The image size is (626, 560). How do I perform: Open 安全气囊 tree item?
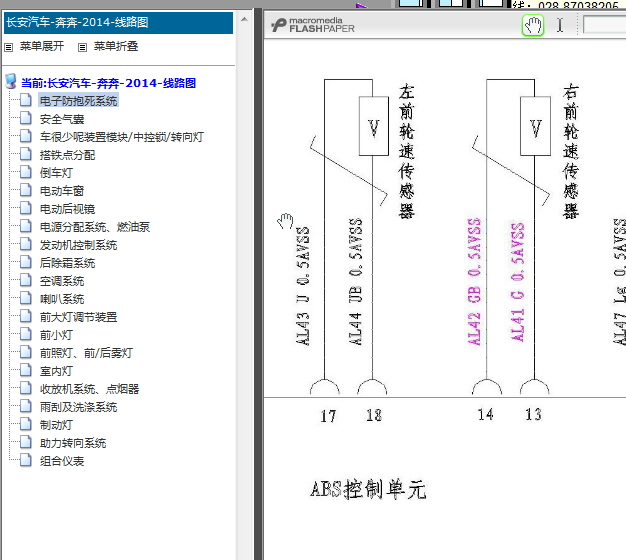tap(62, 119)
